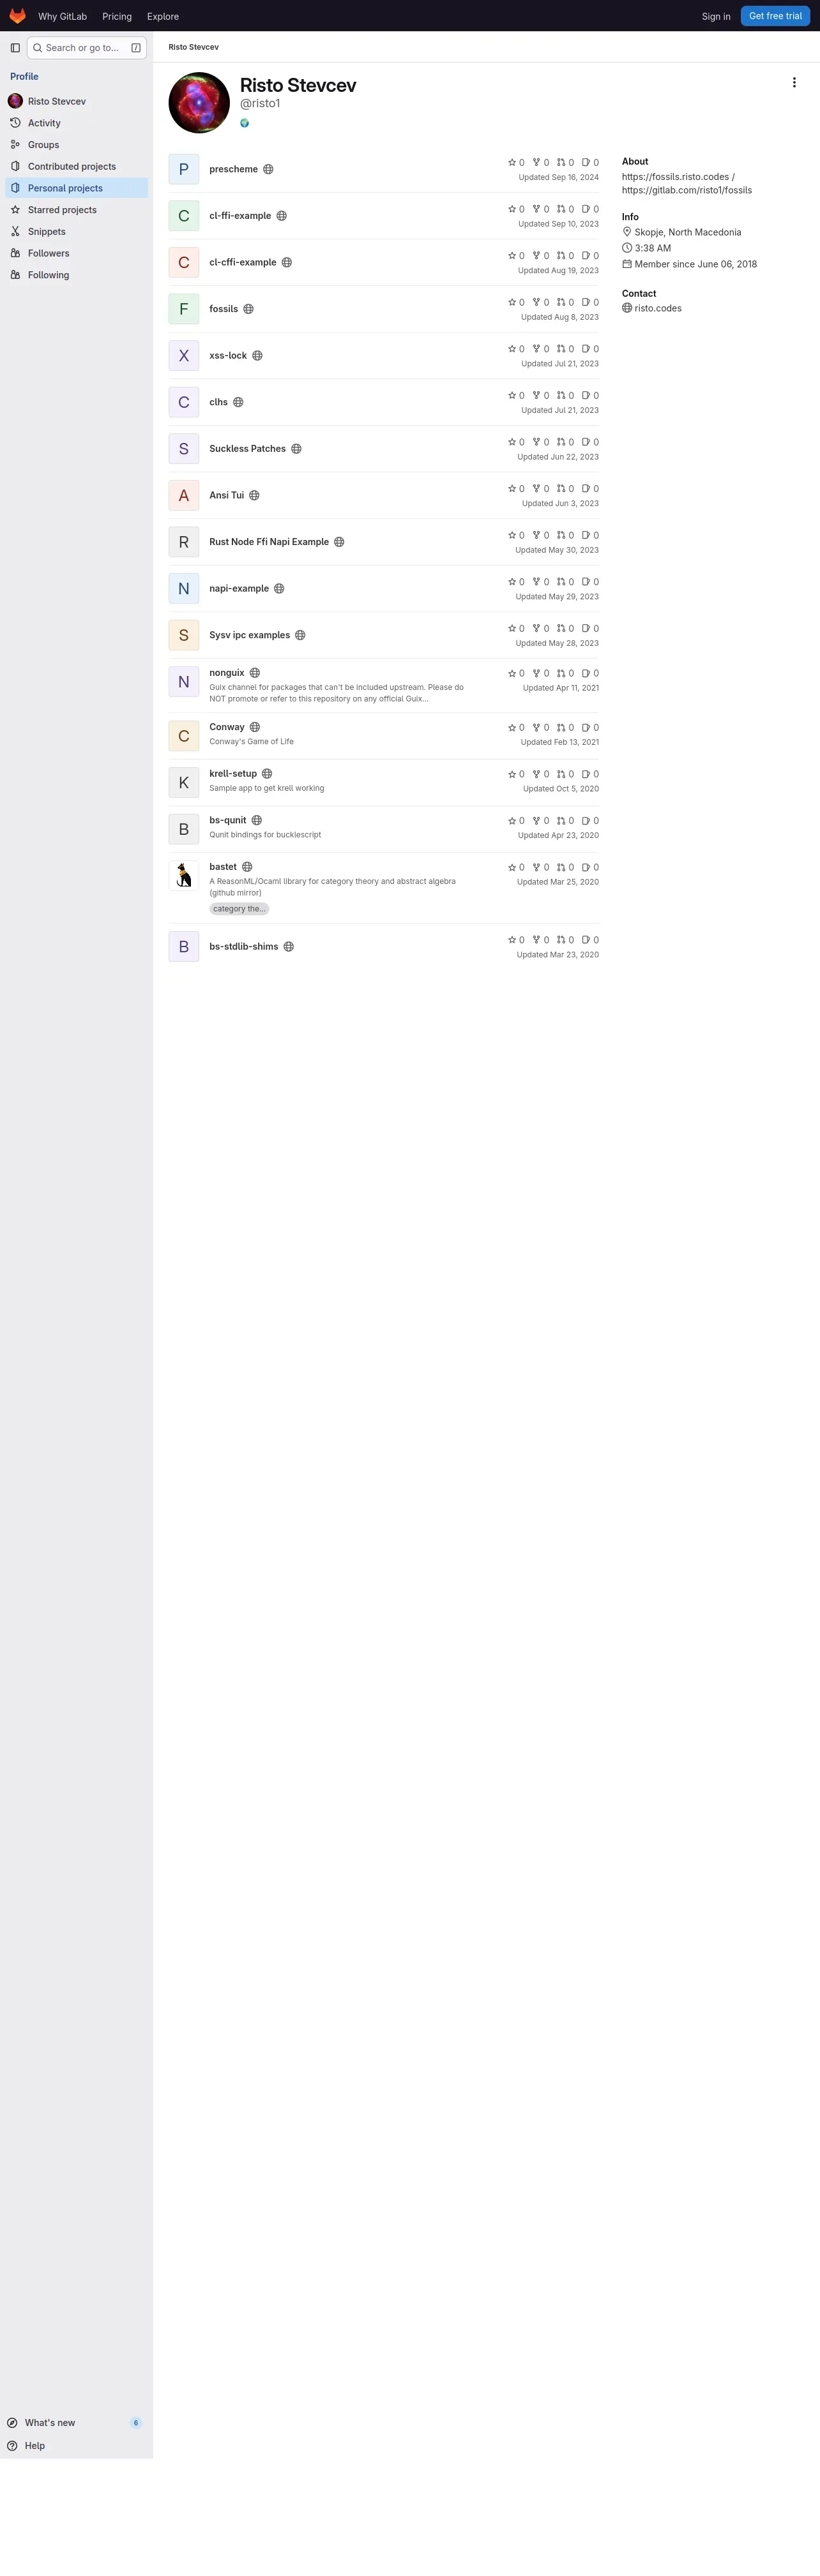This screenshot has width=820, height=2576.
Task: Toggle the sidebar collapse icon
Action: [15, 48]
